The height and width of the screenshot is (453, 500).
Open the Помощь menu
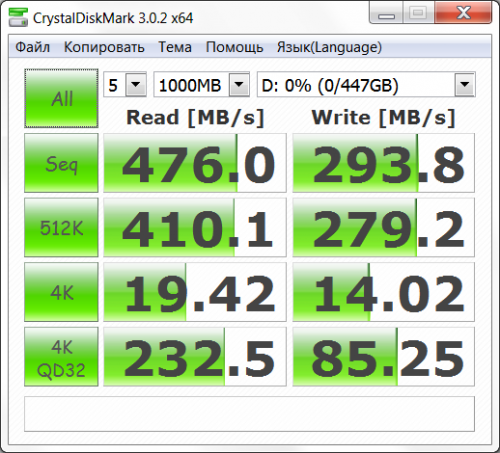pyautogui.click(x=235, y=47)
